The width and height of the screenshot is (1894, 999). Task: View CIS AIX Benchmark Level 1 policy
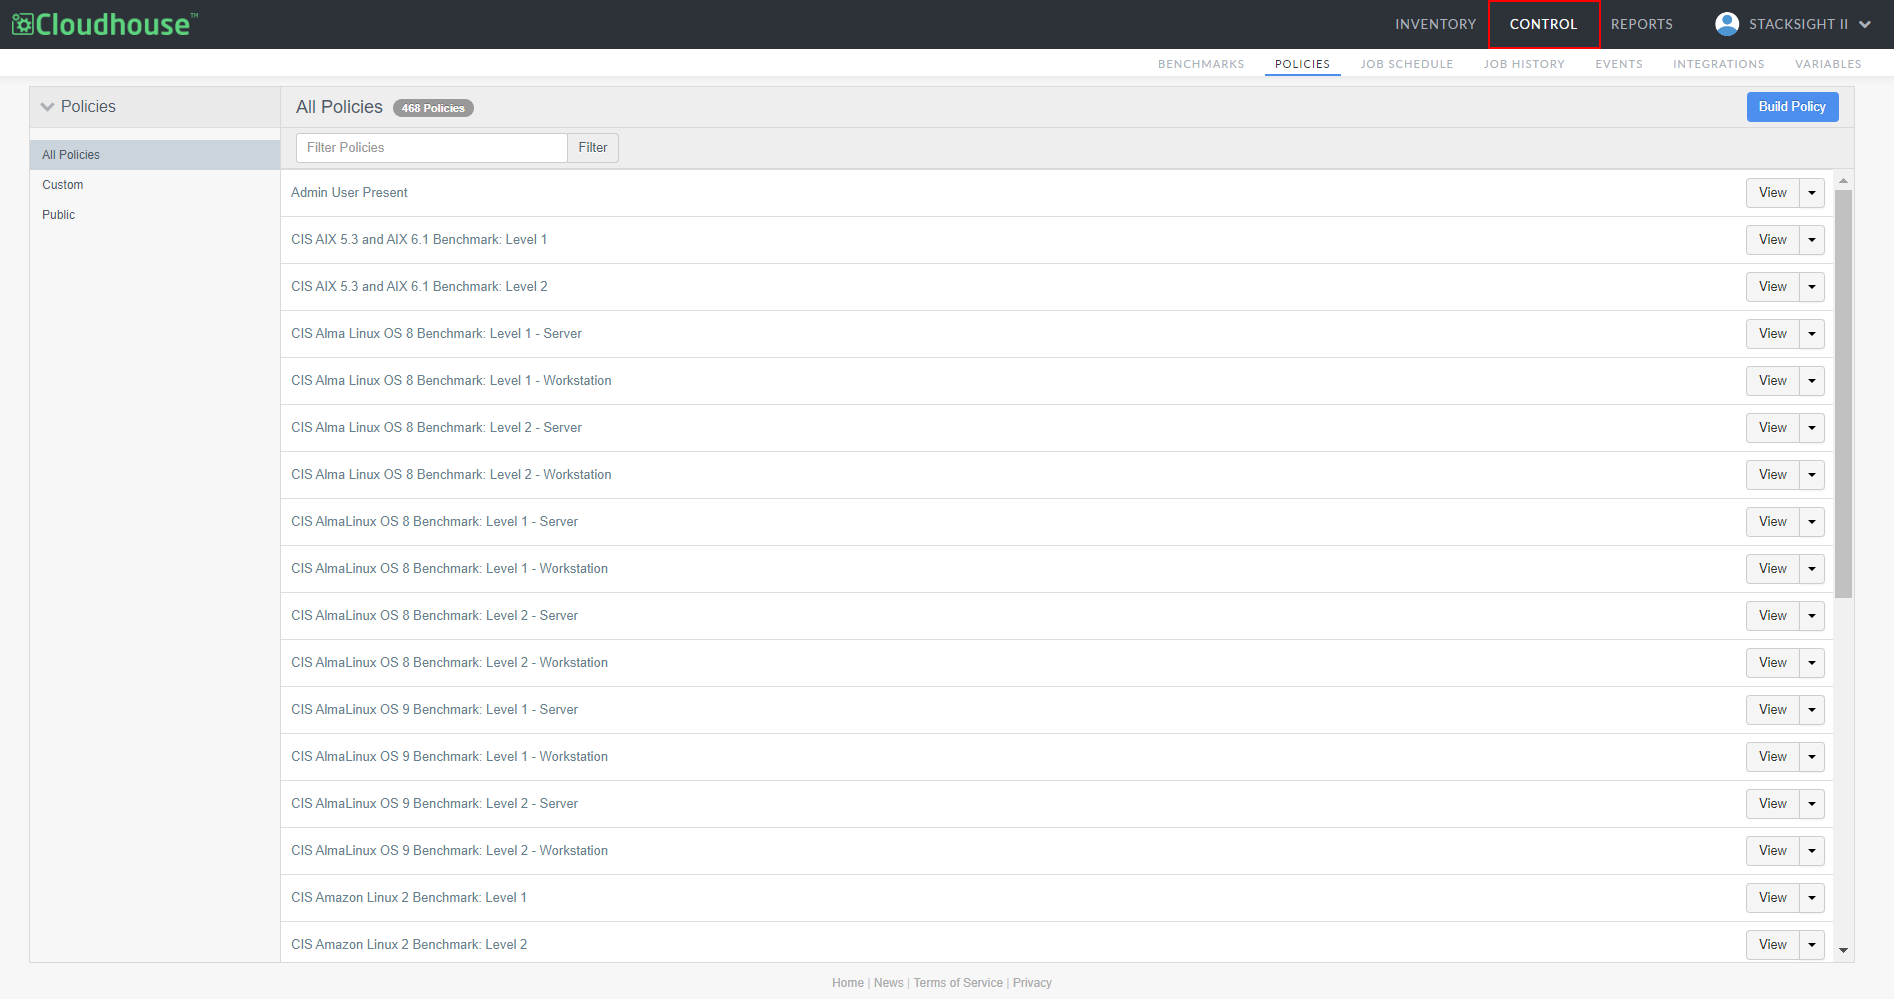[1772, 240]
